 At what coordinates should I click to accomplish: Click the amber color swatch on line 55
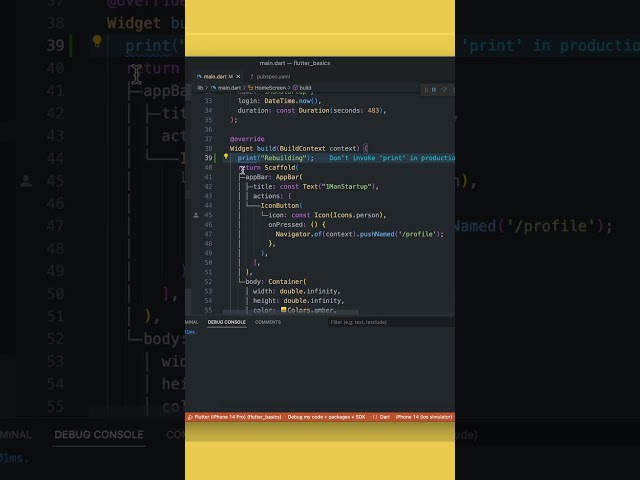click(x=283, y=310)
